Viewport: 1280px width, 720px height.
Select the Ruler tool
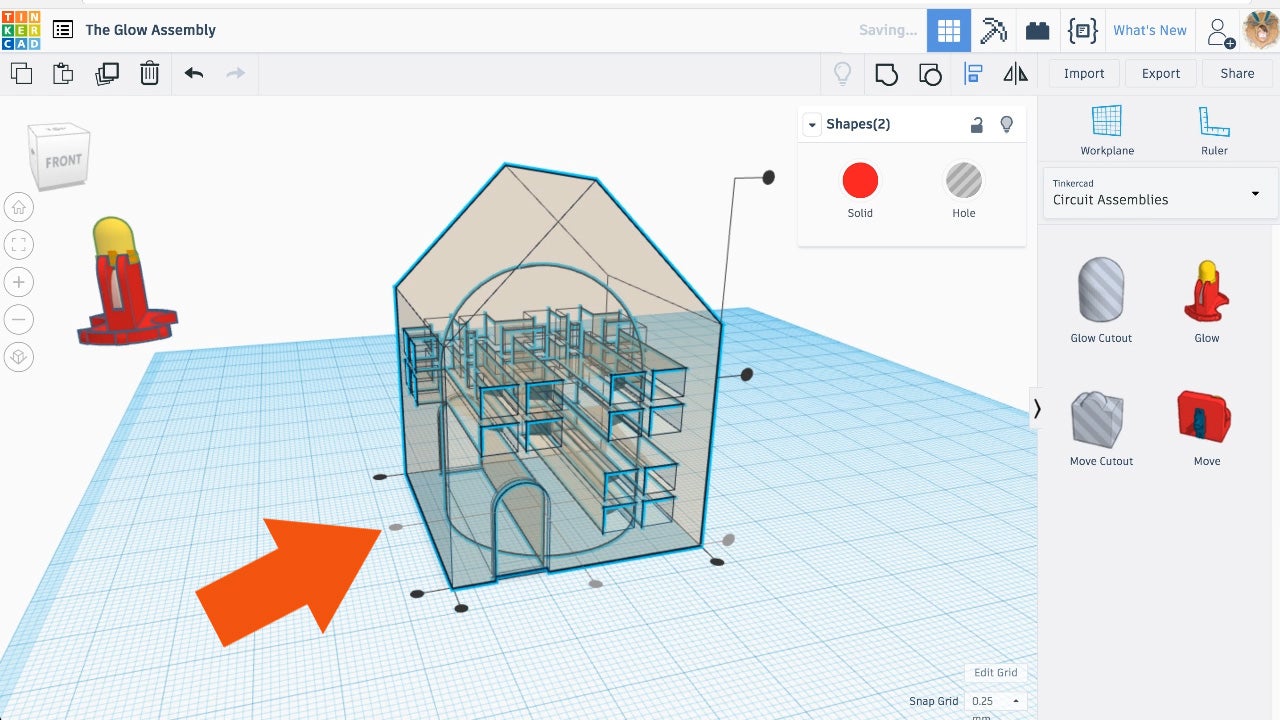(x=1214, y=130)
